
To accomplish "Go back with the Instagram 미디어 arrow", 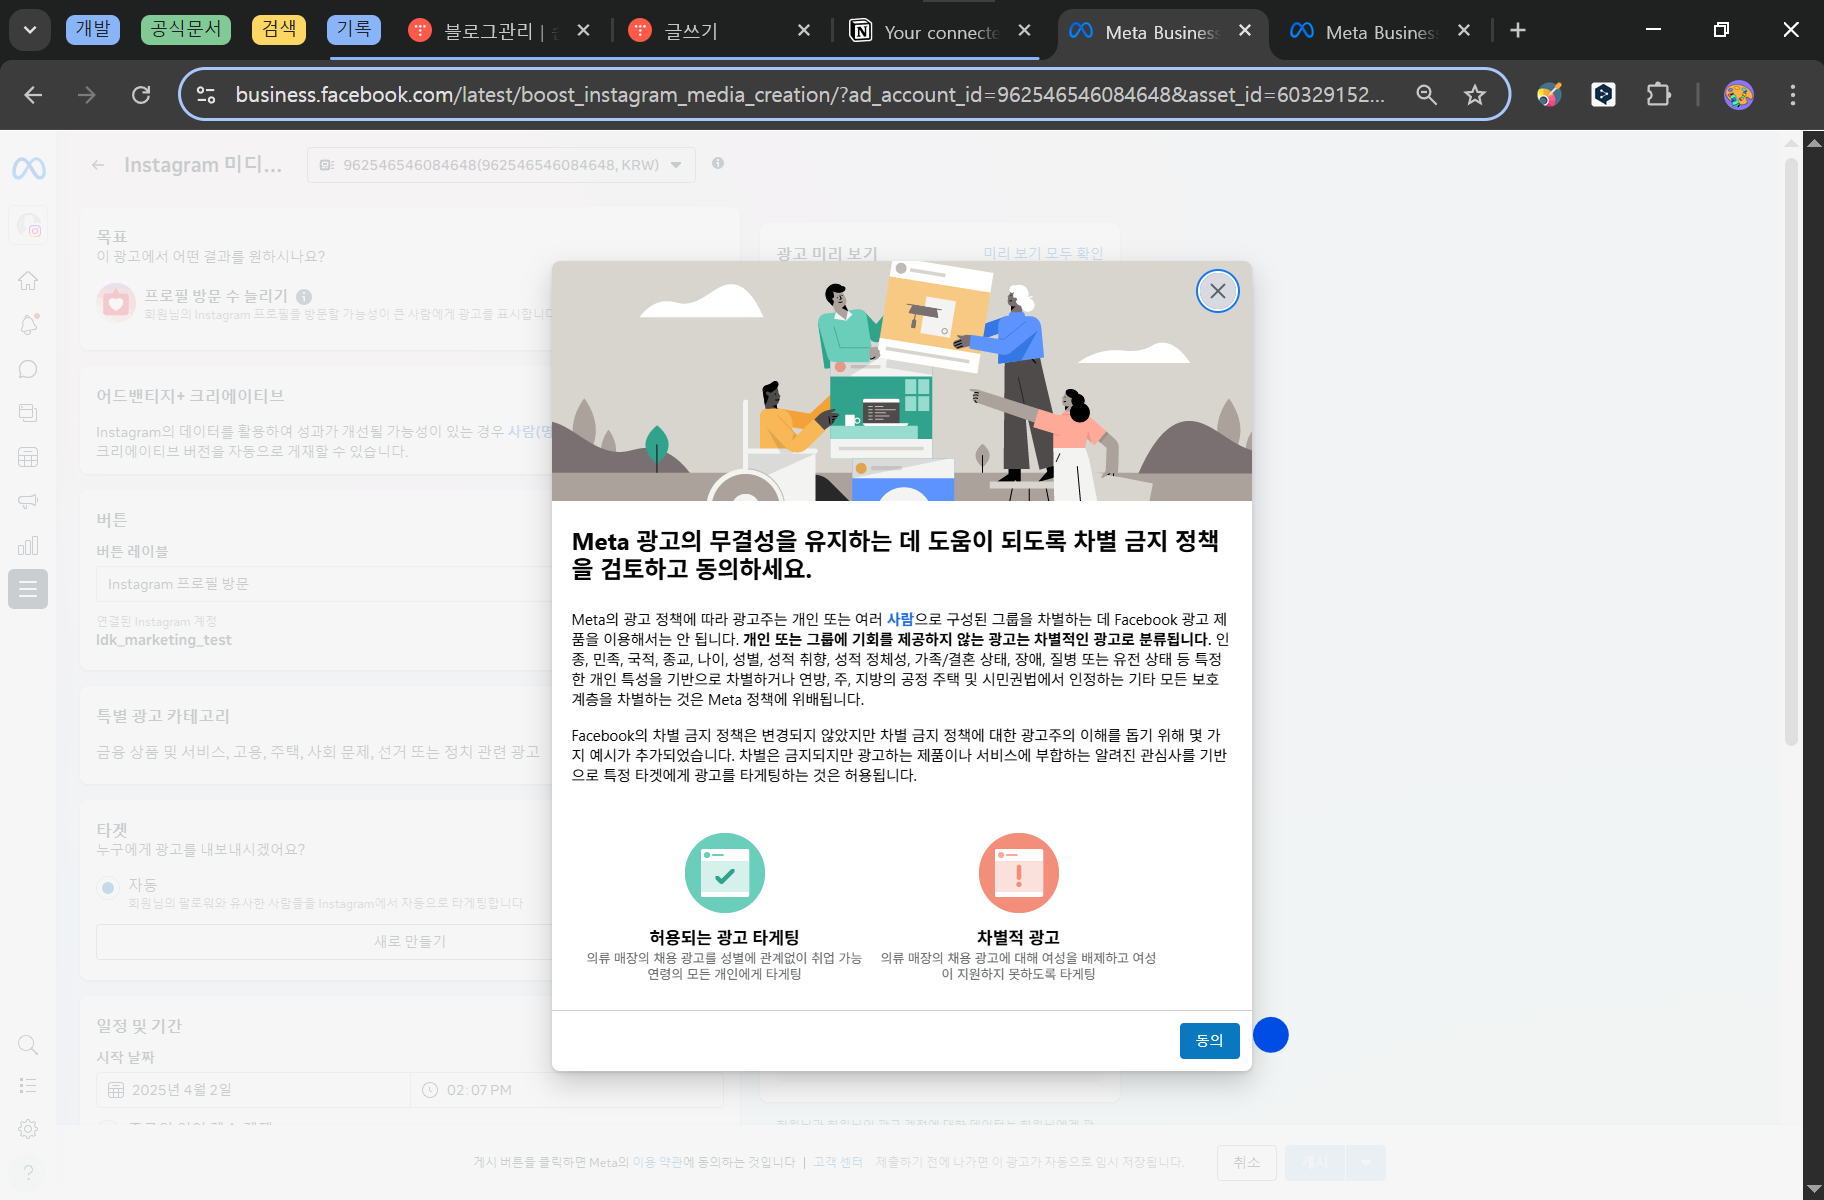I will [x=98, y=165].
